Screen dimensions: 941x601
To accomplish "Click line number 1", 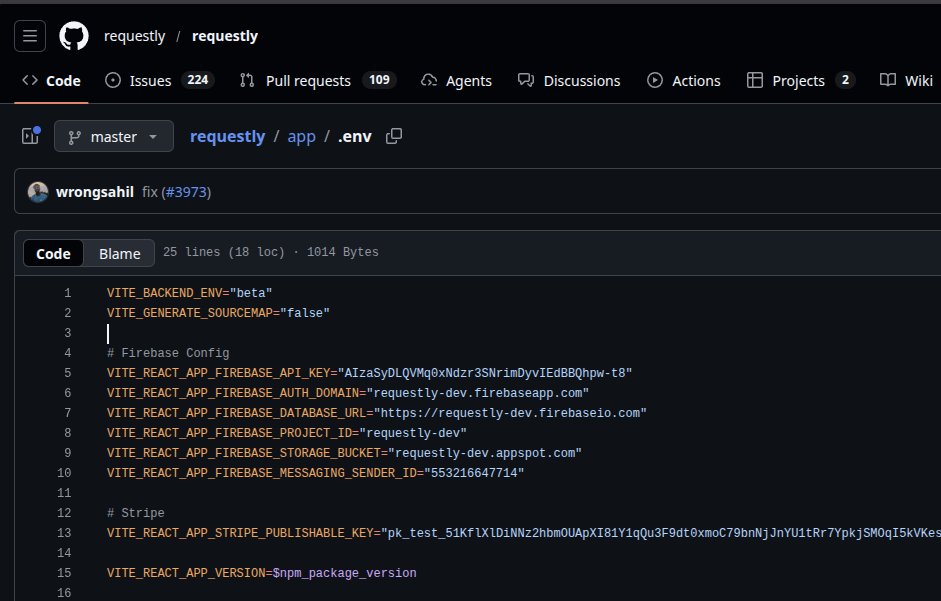I will tap(67, 293).
